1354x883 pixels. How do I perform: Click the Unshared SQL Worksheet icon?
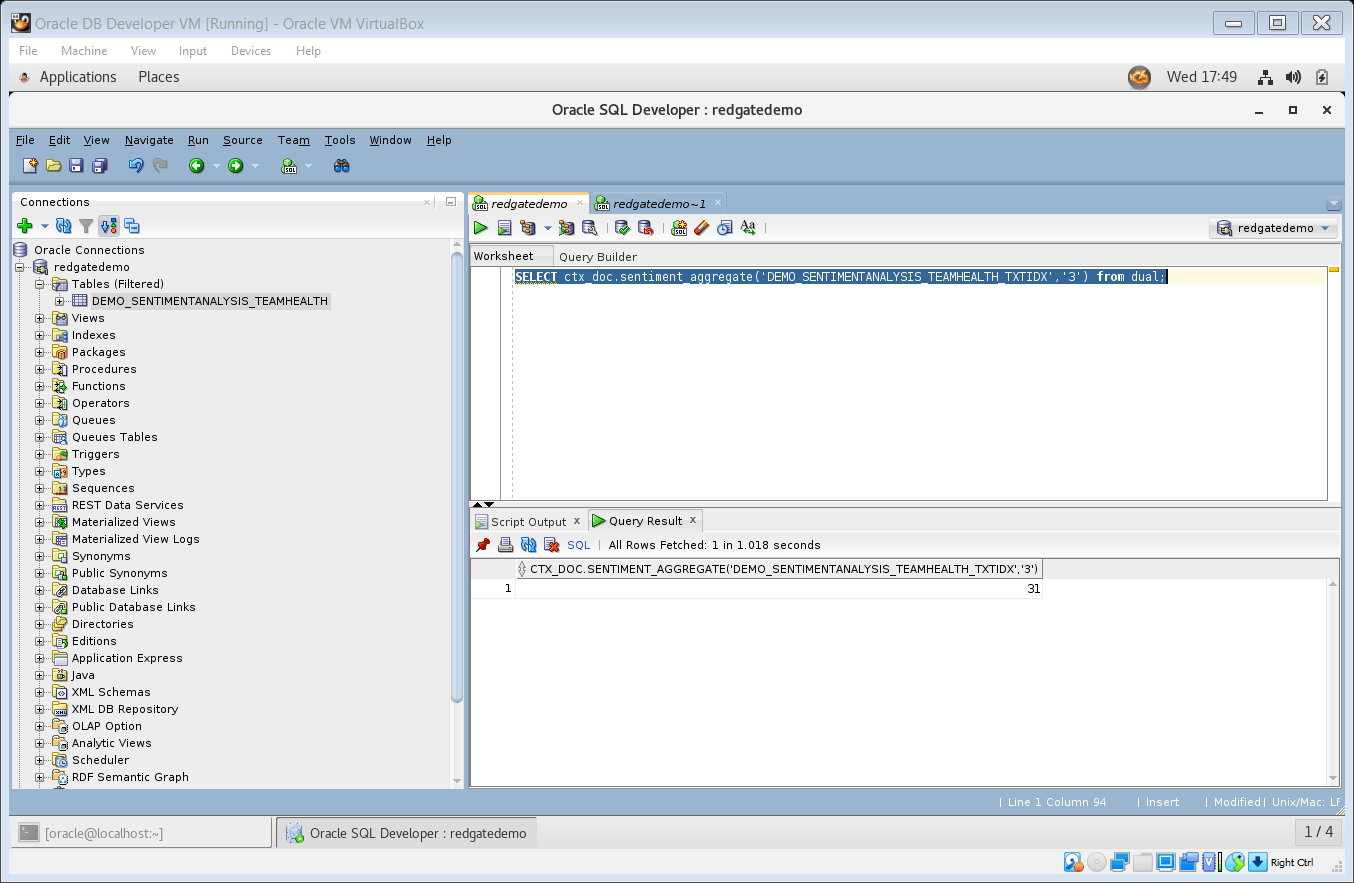(679, 228)
